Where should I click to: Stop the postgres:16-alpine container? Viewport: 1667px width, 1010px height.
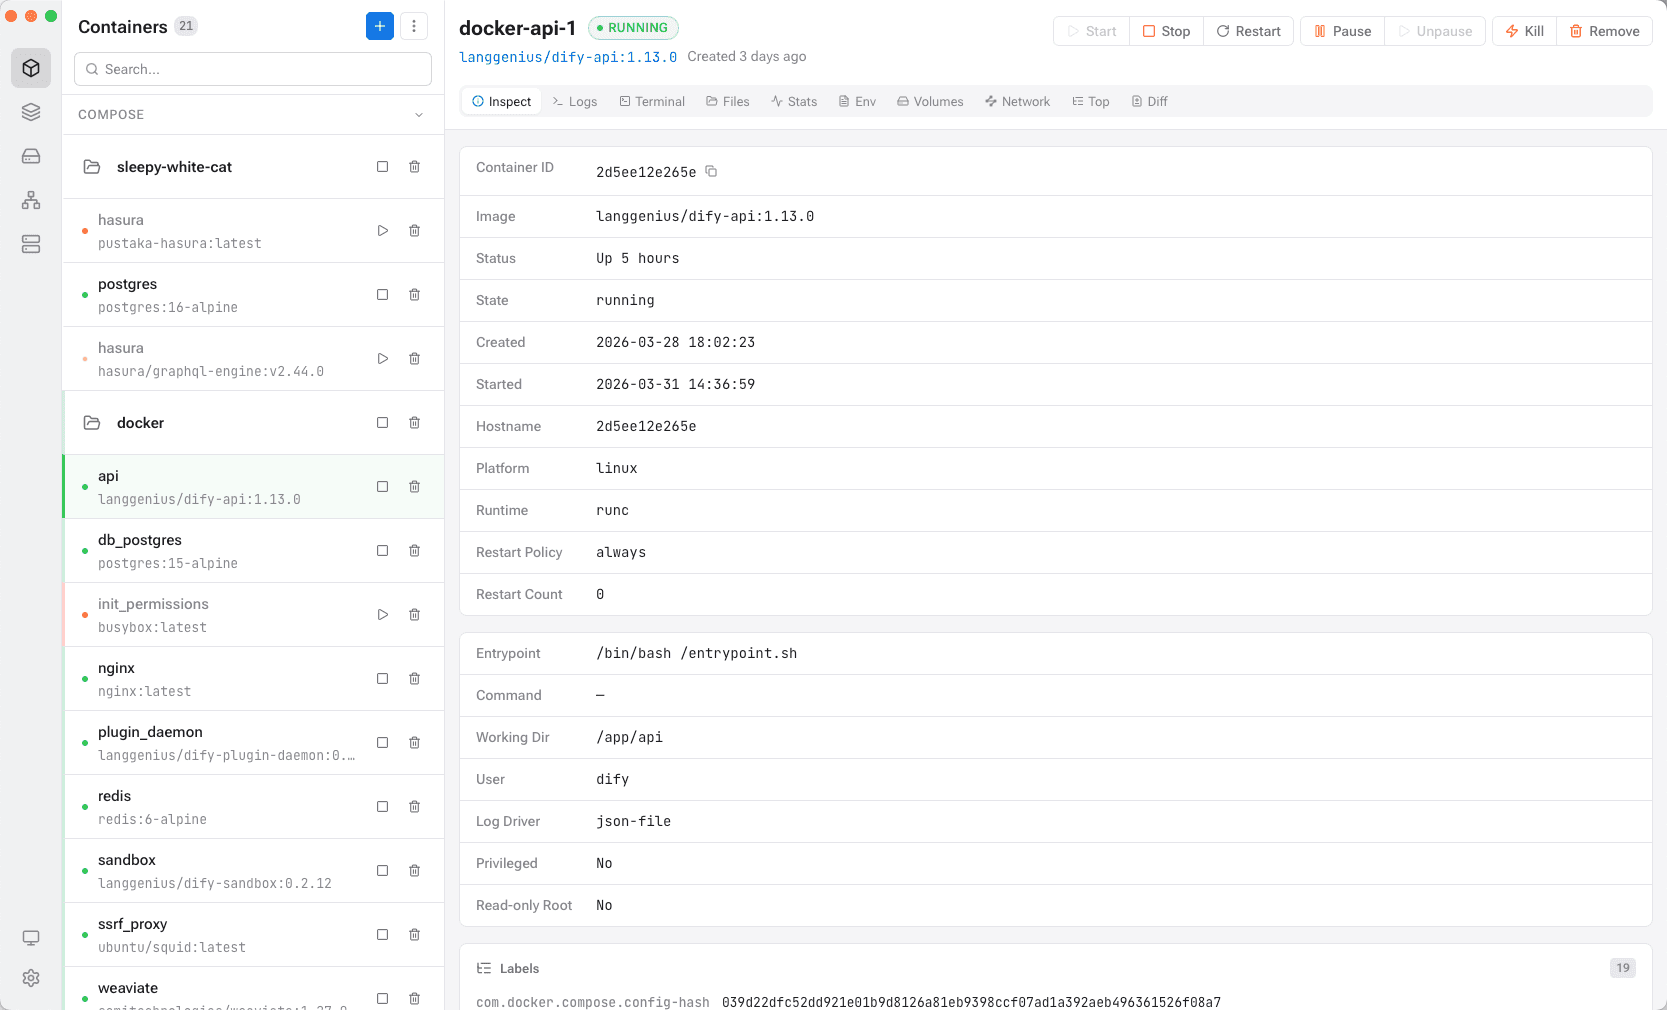click(x=382, y=295)
